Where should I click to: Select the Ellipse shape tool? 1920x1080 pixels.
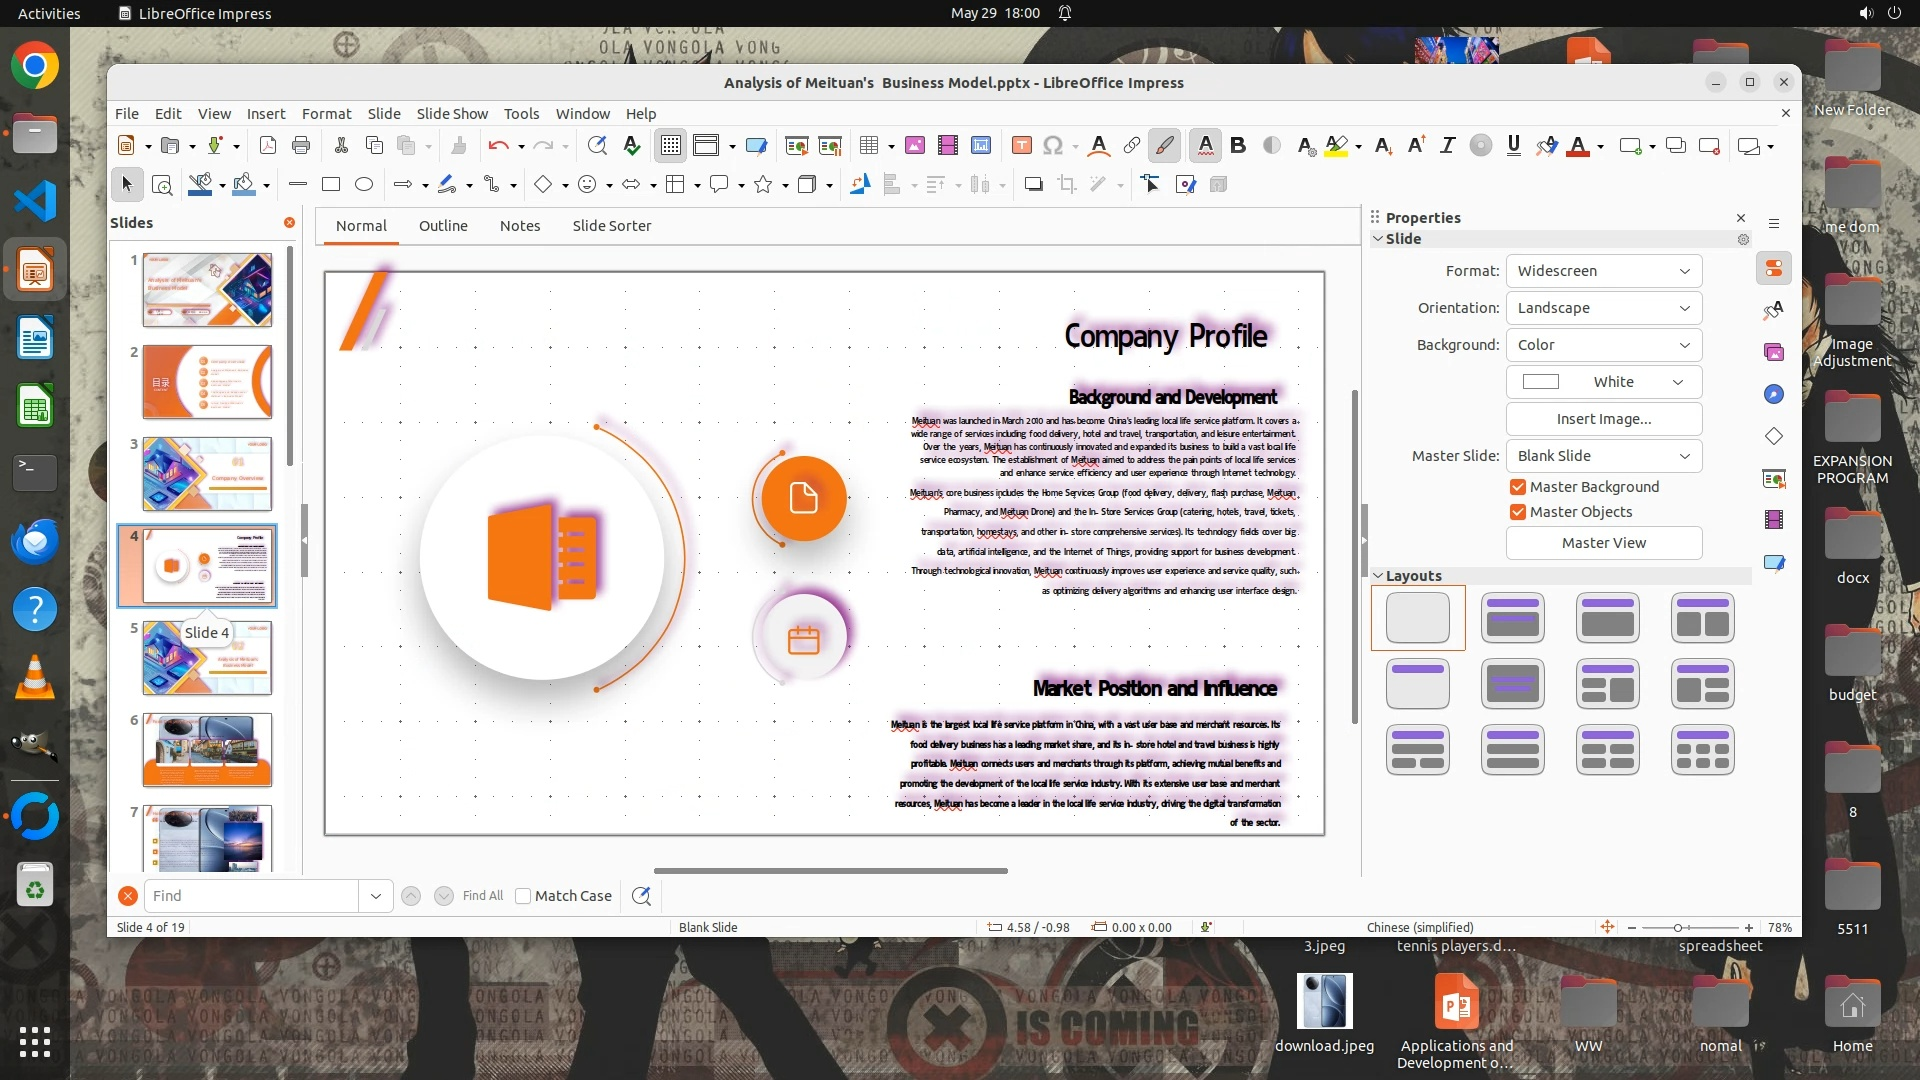(x=364, y=184)
